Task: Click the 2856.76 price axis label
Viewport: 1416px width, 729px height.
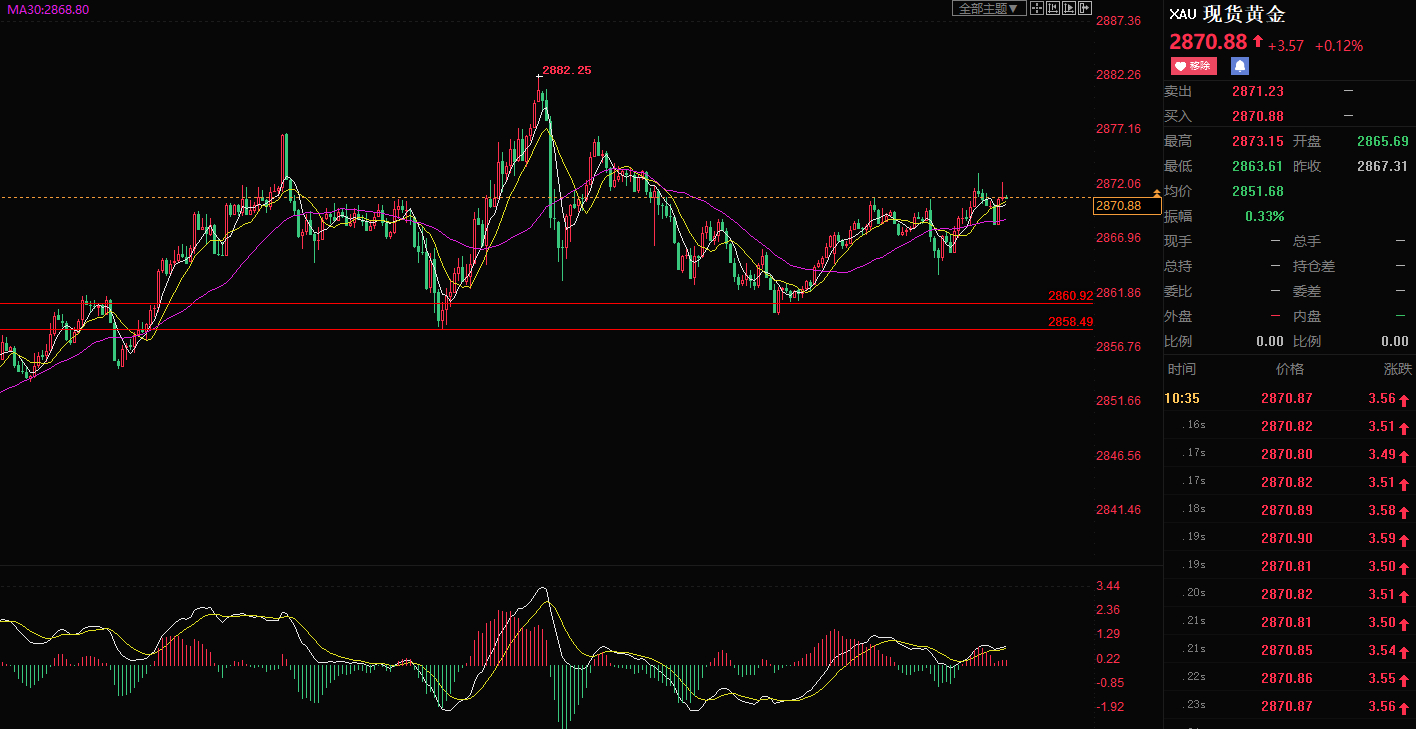Action: [1119, 346]
